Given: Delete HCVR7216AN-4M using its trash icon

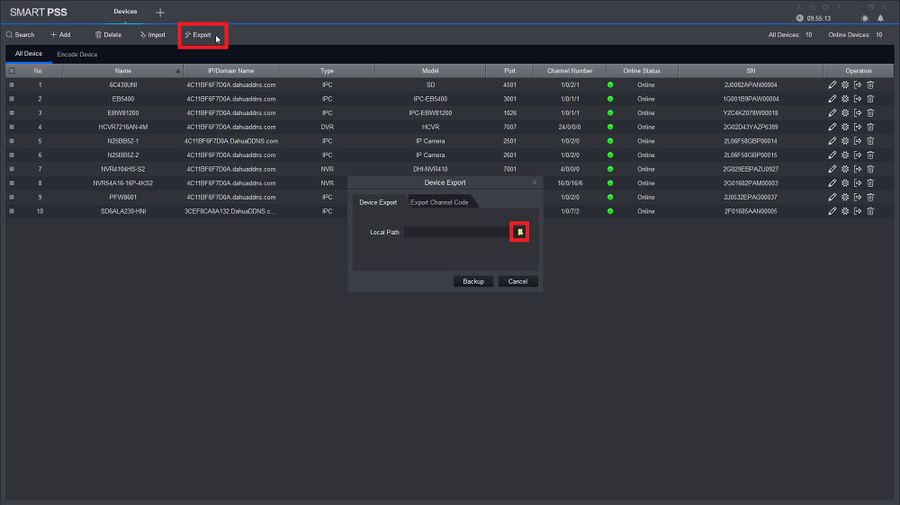Looking at the screenshot, I should tap(870, 127).
